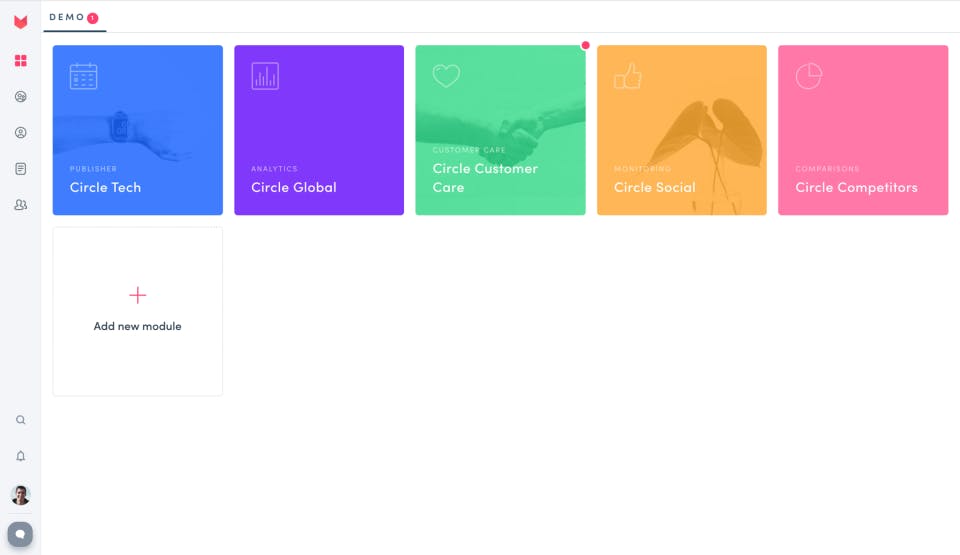960x555 pixels.
Task: Click the CUSTOMER CARE label text
Action: (x=469, y=150)
